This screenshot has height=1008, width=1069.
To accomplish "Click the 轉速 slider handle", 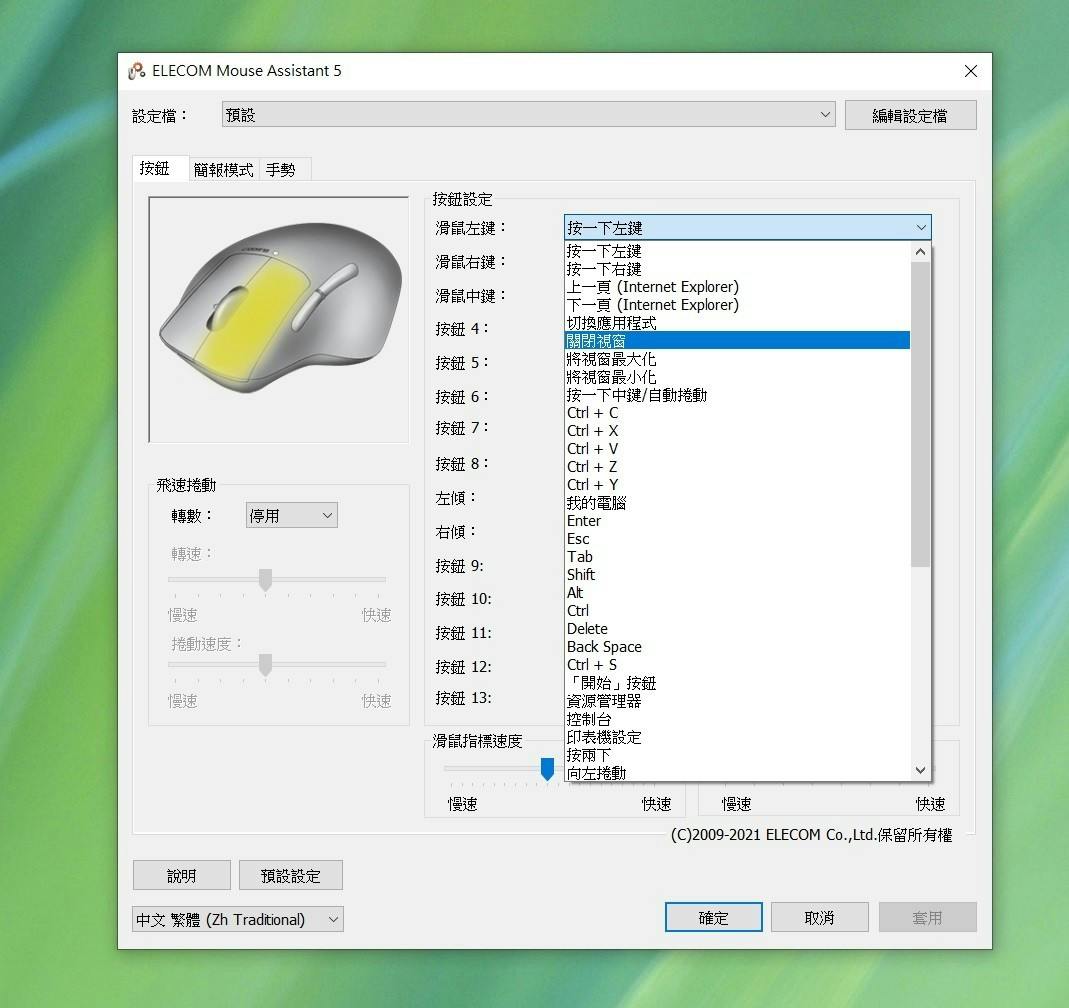I will click(265, 579).
